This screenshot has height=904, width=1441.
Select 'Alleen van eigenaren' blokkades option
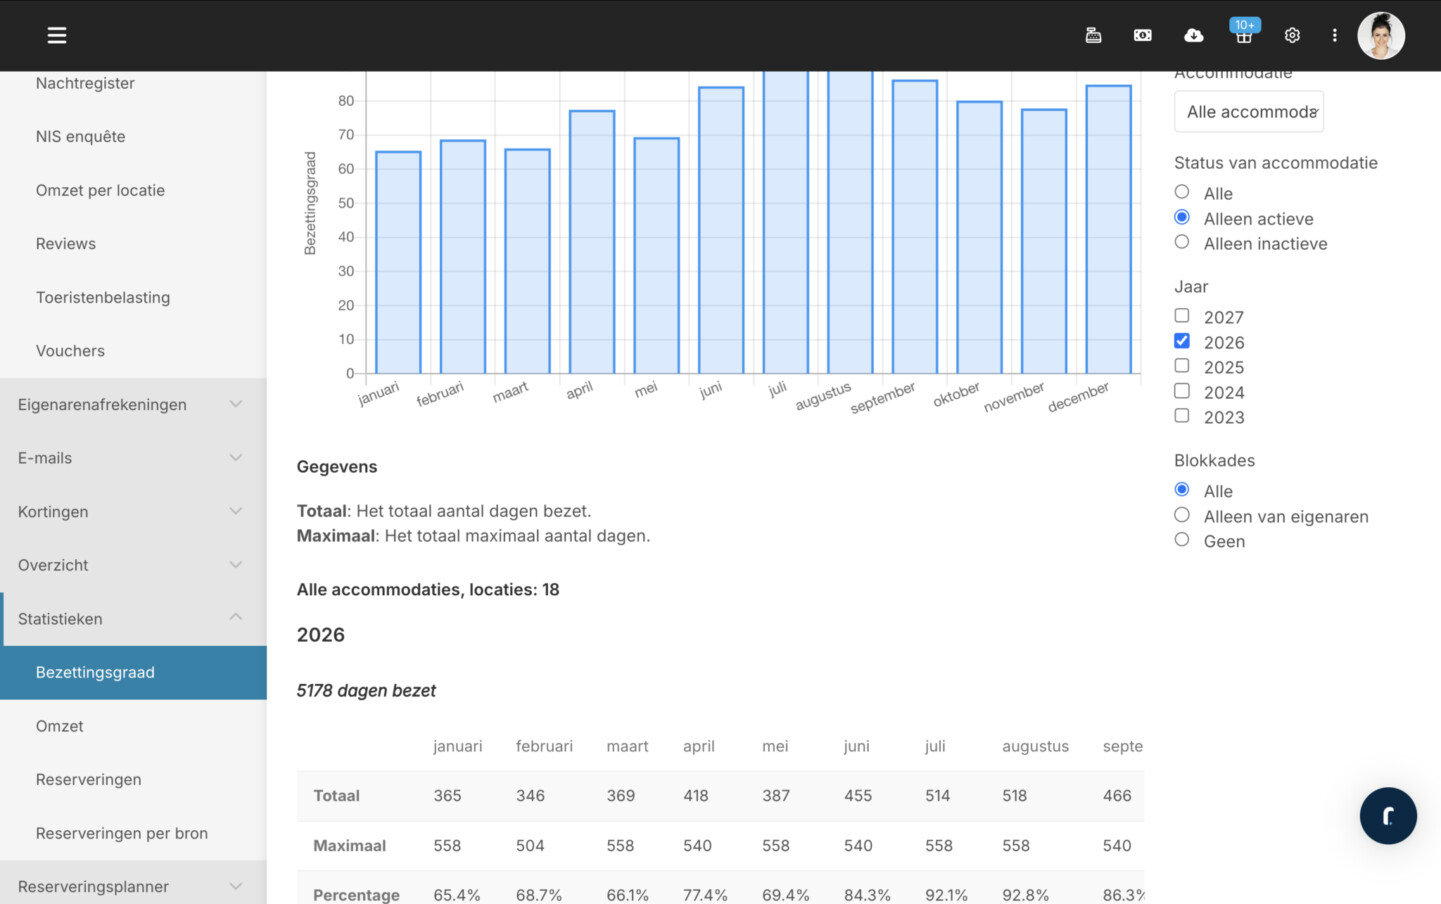click(x=1182, y=515)
